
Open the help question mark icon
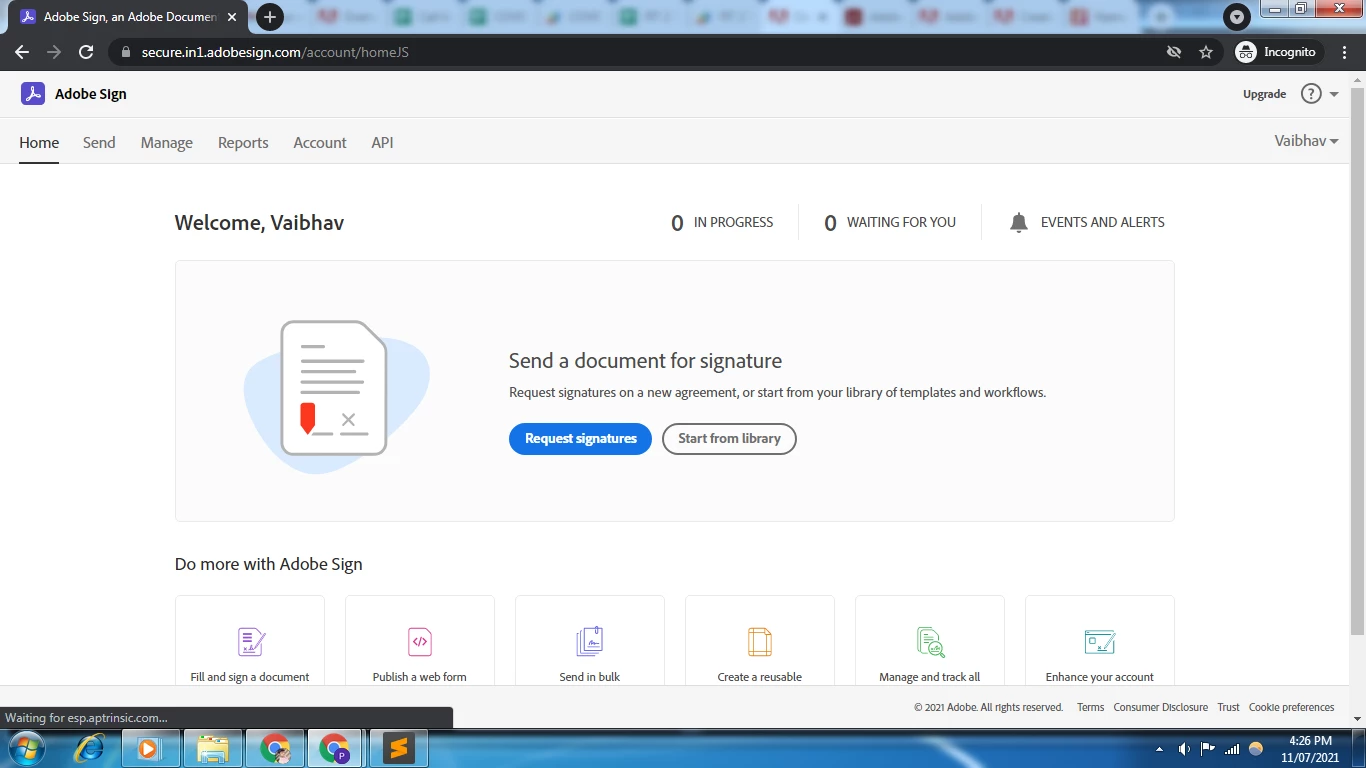click(1310, 94)
